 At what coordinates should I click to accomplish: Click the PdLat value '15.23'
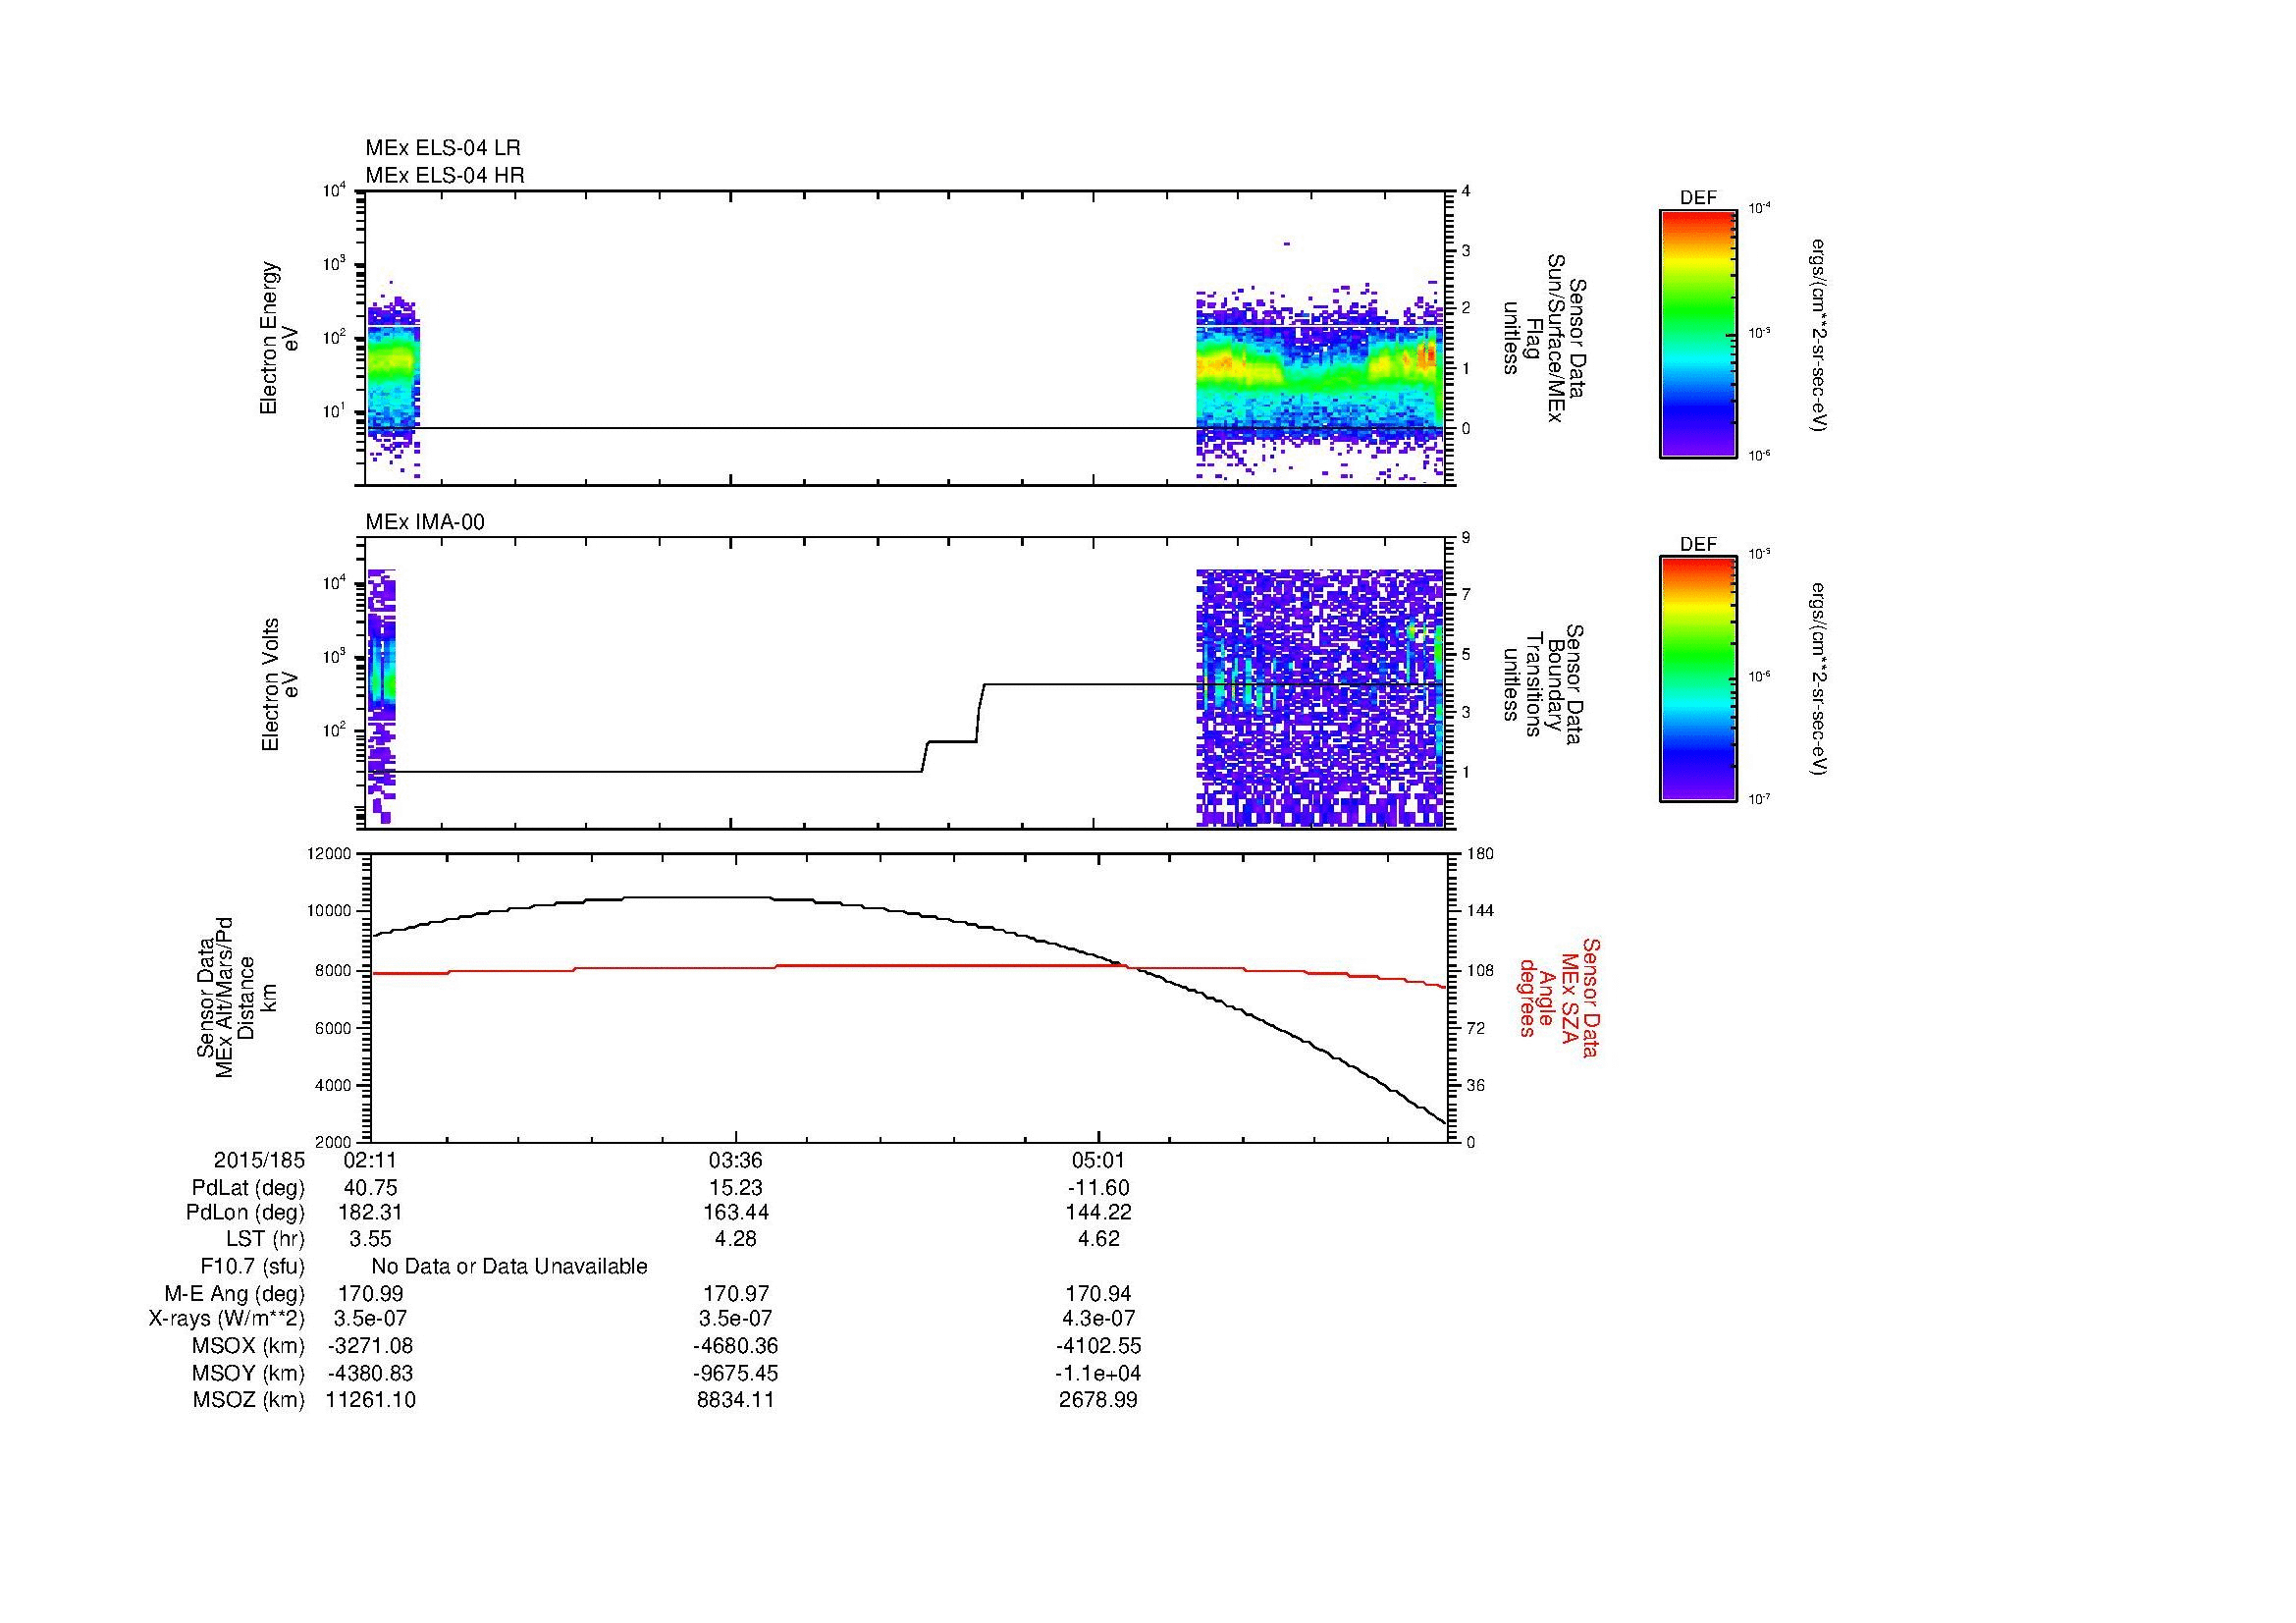(x=736, y=1188)
